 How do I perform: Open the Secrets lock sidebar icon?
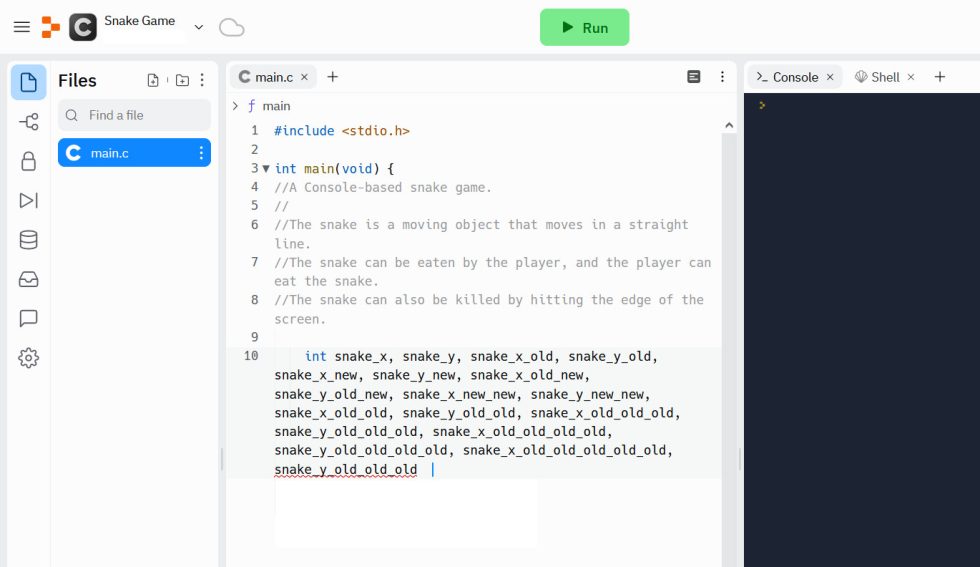tap(29, 161)
